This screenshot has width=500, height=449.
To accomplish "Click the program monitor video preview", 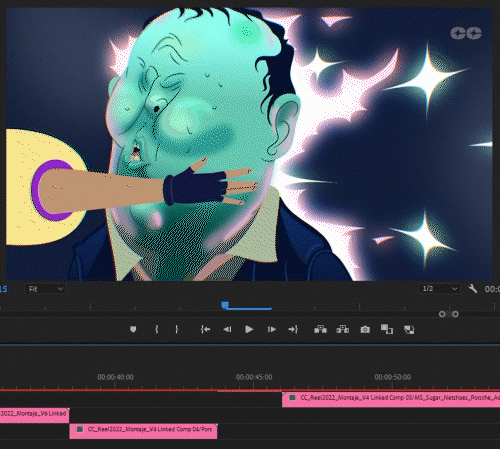I will (249, 144).
